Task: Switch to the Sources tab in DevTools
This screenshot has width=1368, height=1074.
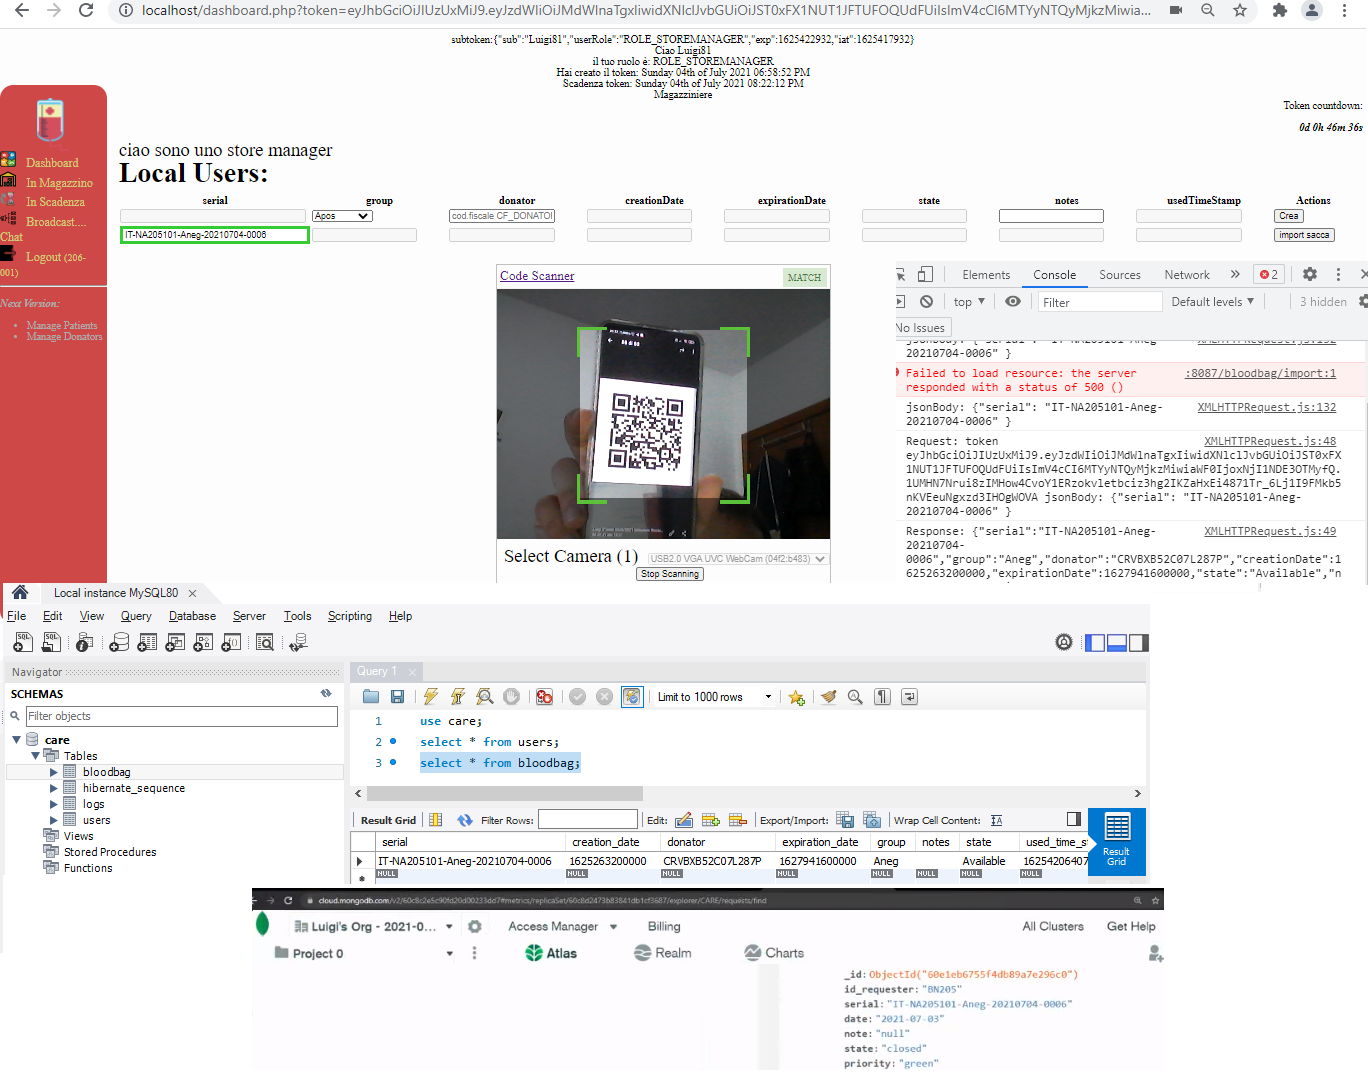Action: pyautogui.click(x=1119, y=275)
